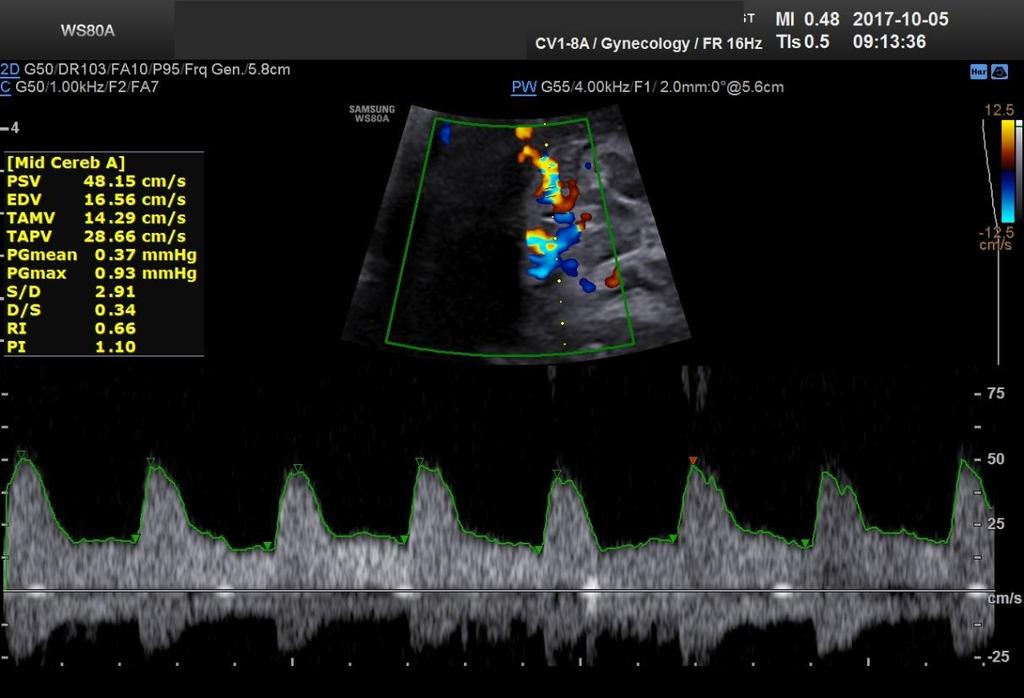This screenshot has height=698, width=1024.
Task: Select the TAPV 28.66 cm/s row
Action: click(96, 236)
